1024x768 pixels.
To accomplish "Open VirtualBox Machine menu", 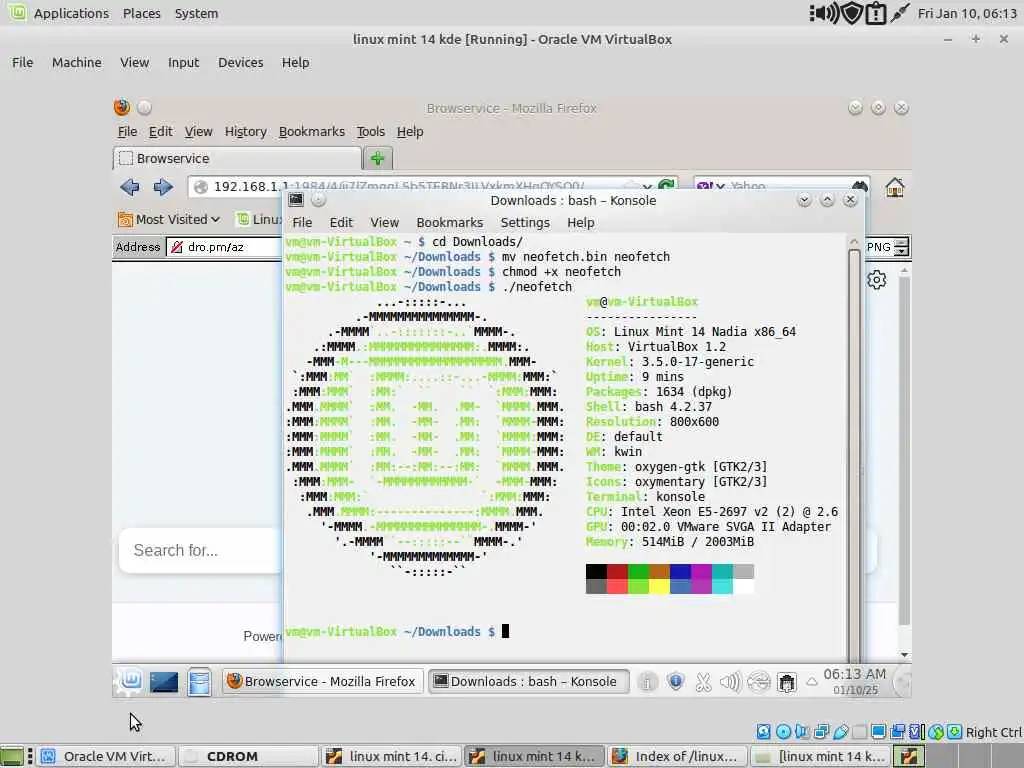I will point(76,63).
